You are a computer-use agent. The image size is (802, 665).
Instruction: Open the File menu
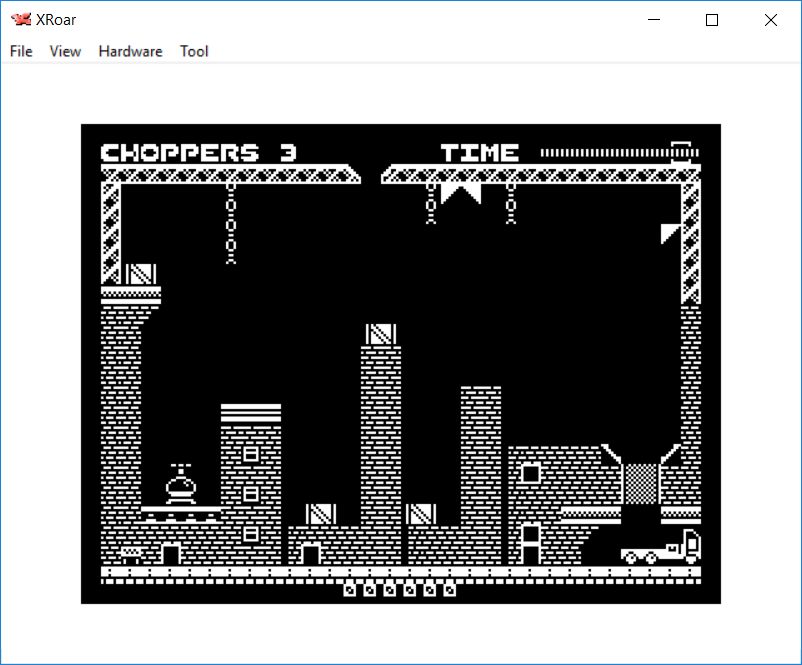[21, 51]
